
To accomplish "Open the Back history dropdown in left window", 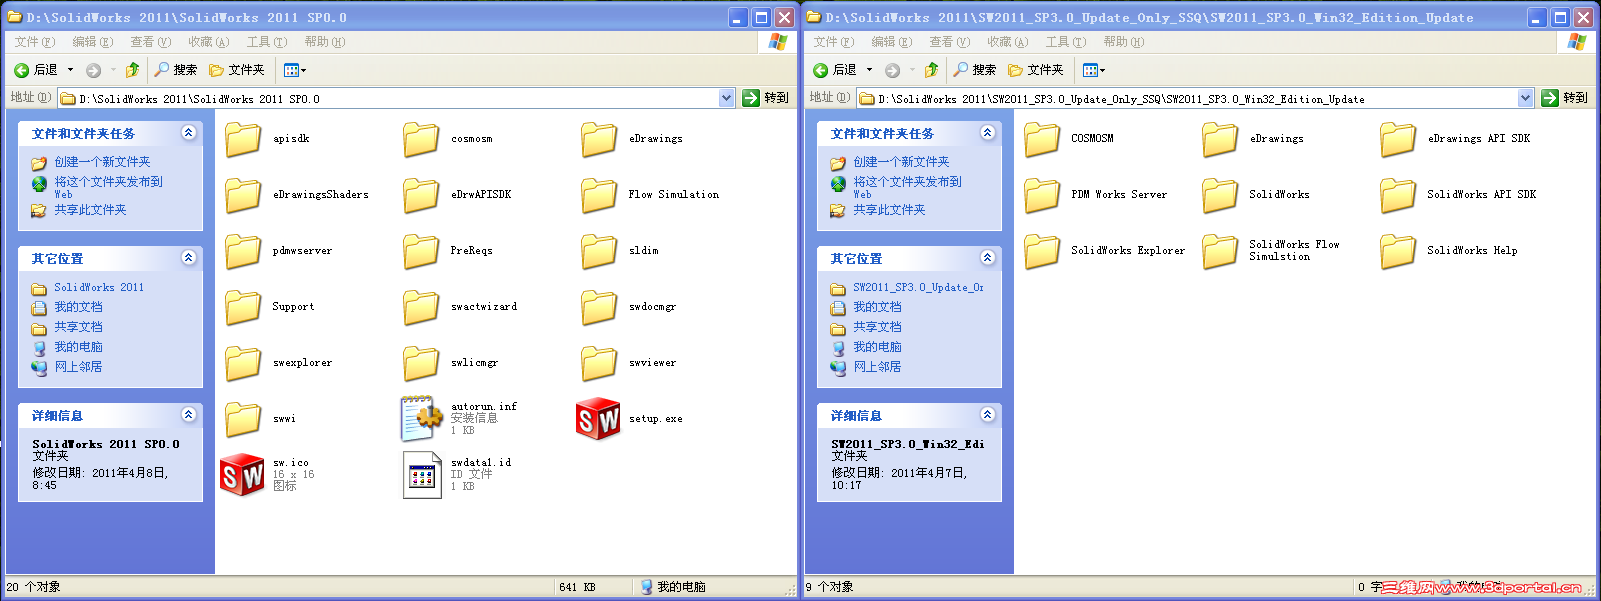I will coord(70,70).
